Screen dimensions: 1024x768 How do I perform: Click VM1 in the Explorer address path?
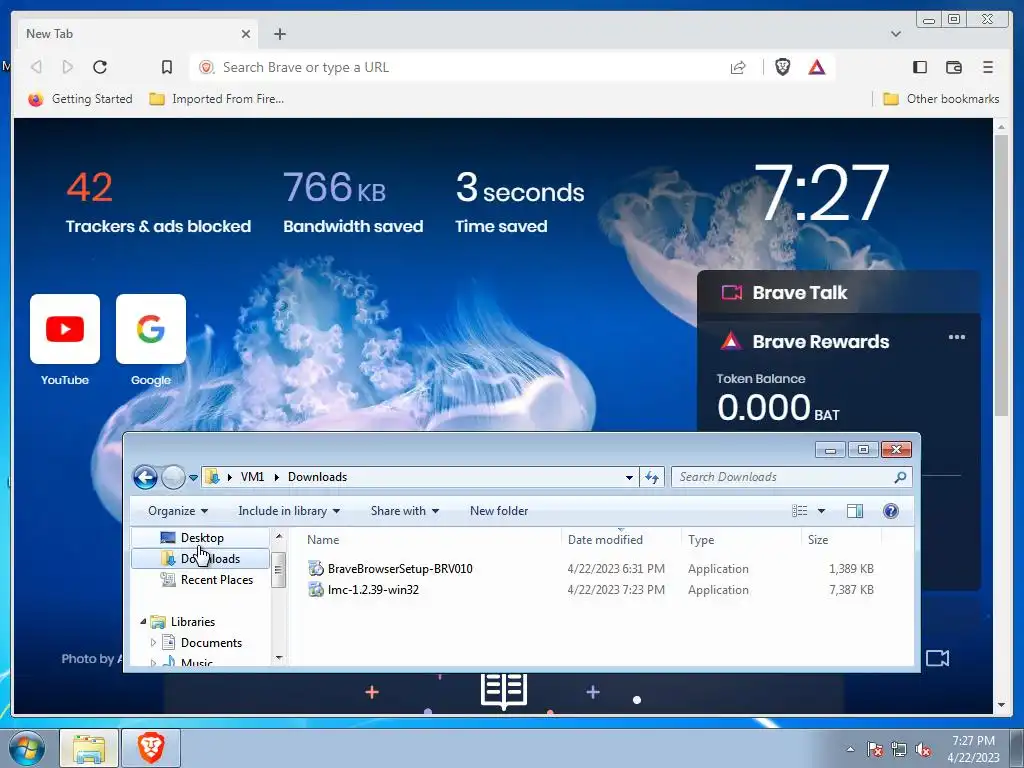coord(252,477)
